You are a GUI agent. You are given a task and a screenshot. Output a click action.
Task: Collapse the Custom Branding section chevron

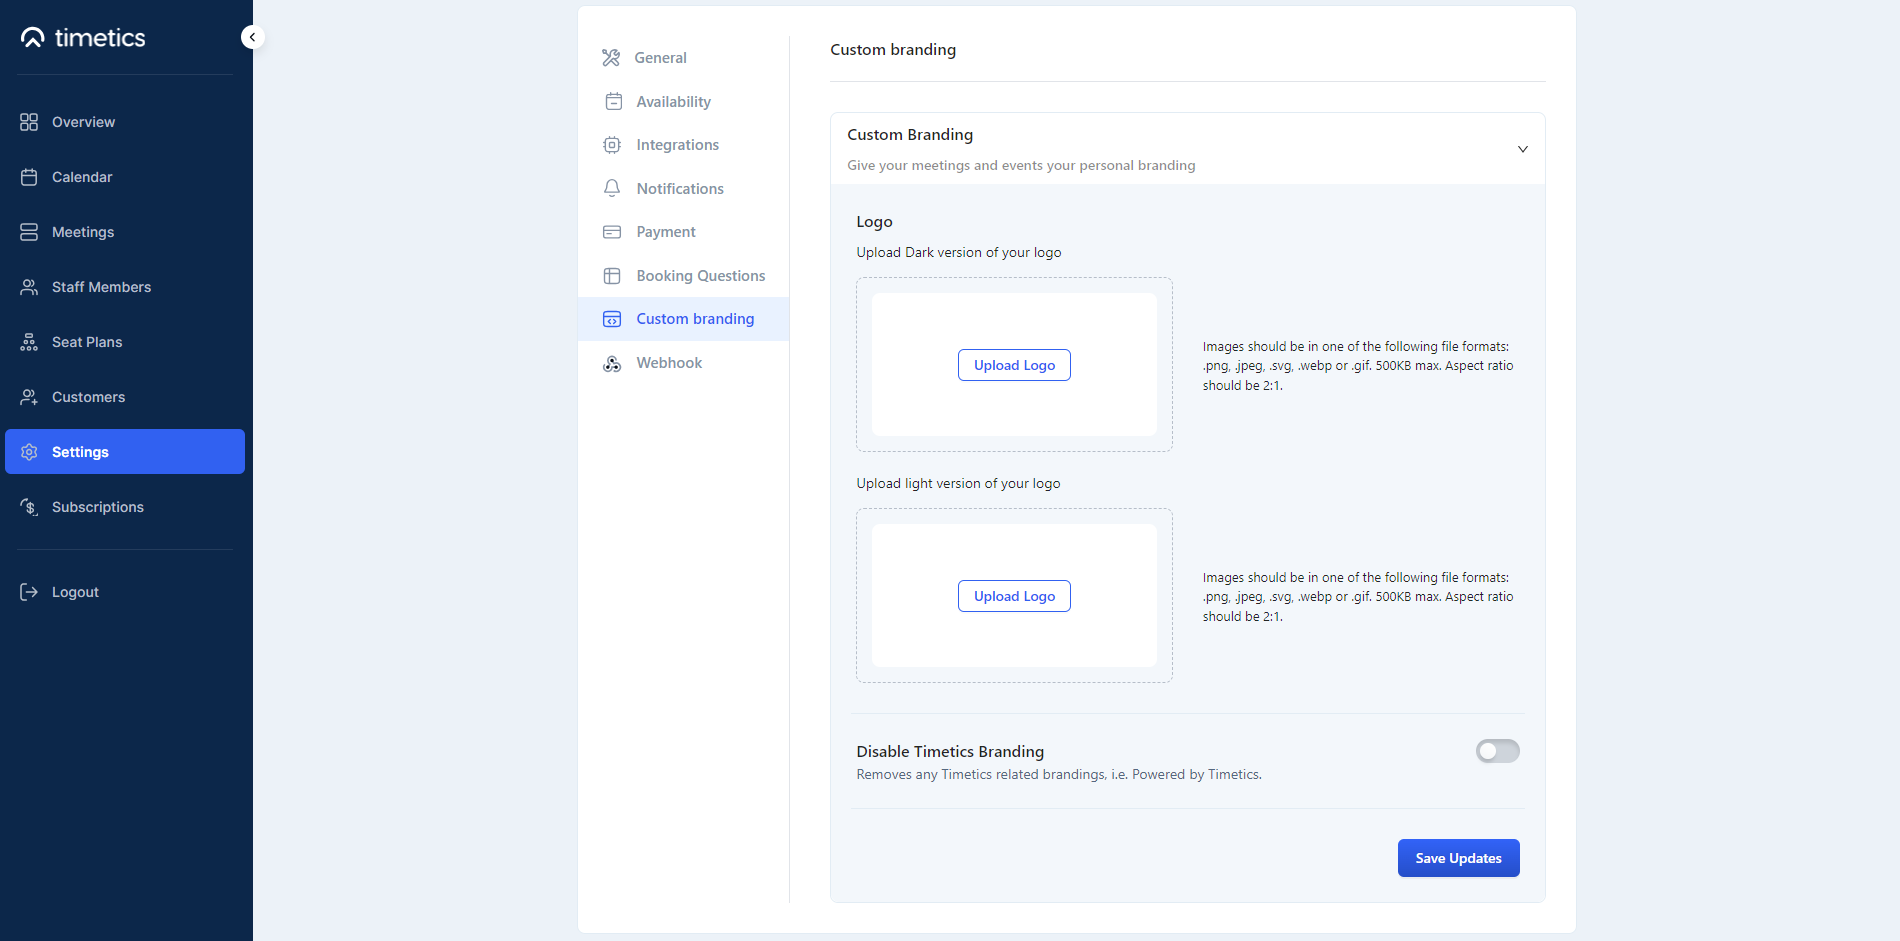[x=1522, y=149]
